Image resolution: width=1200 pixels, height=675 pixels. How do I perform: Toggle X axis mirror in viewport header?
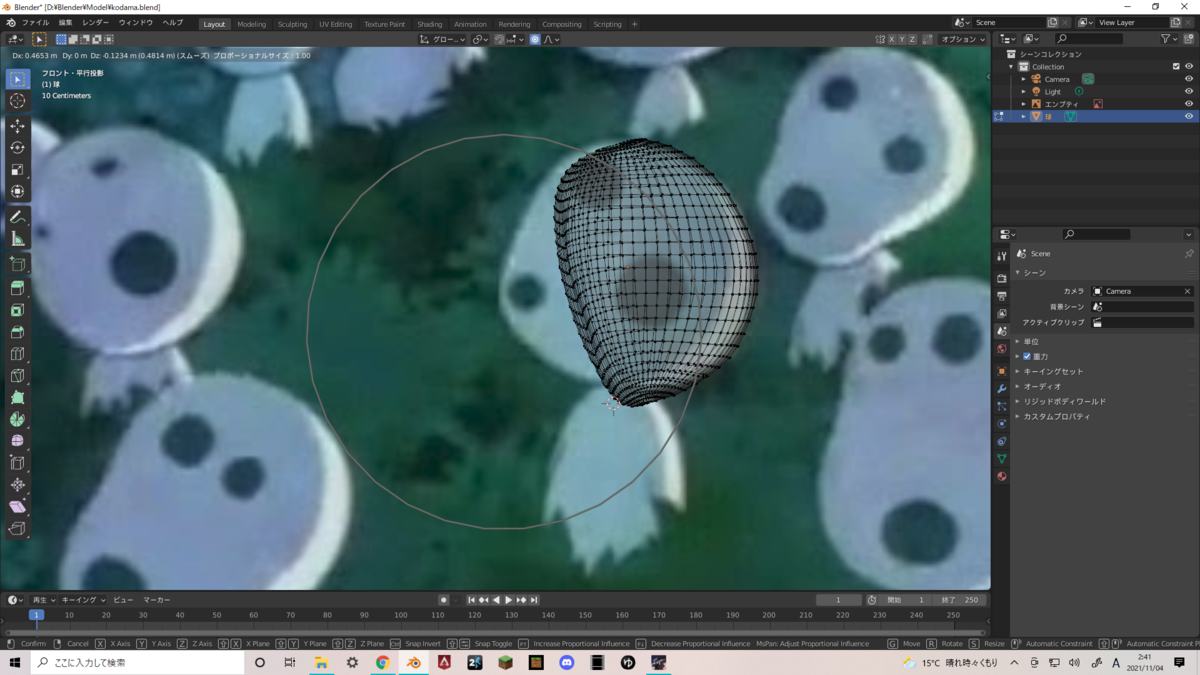[x=891, y=40]
